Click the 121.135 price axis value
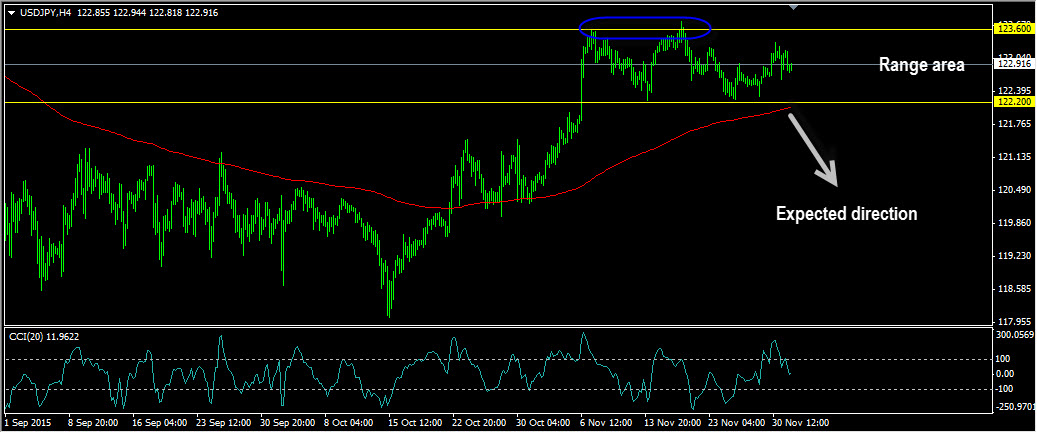This screenshot has width=1037, height=433. click(x=1014, y=157)
